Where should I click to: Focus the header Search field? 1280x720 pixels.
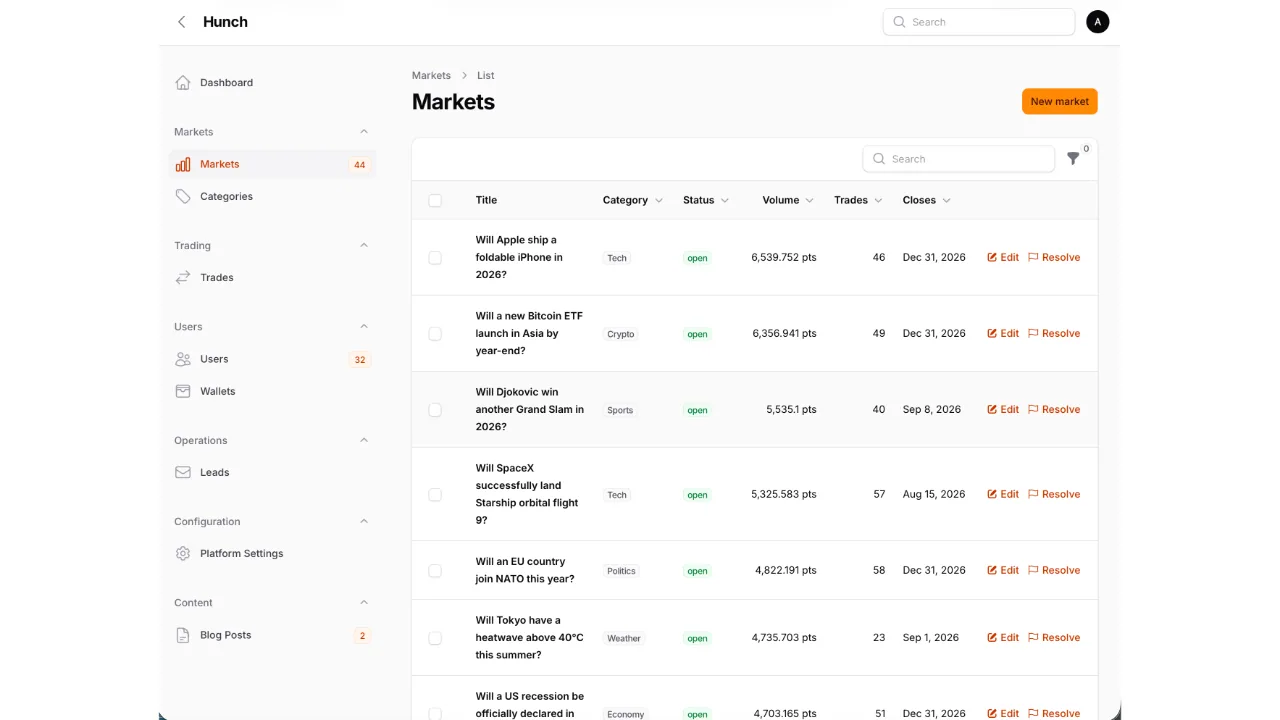click(978, 22)
